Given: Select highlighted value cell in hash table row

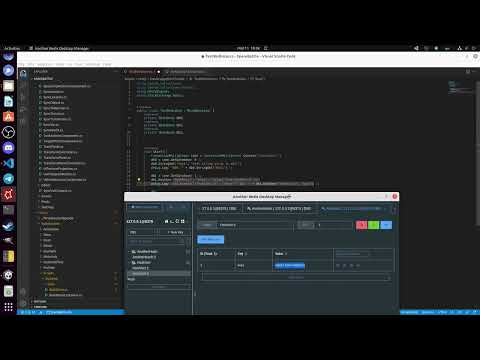Looking at the screenshot, I should coord(289,266).
